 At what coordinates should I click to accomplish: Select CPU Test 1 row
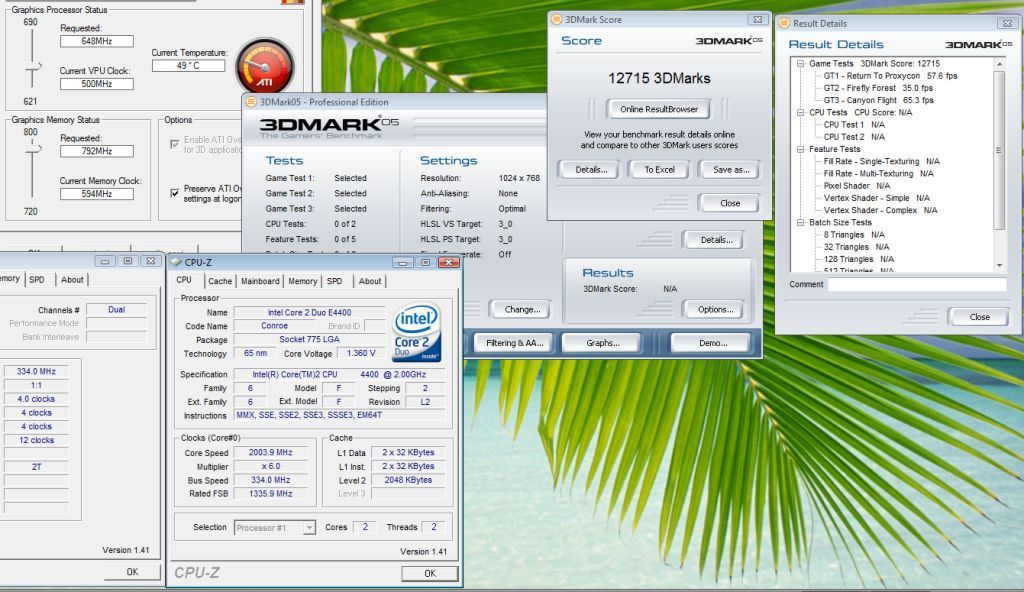pyautogui.click(x=854, y=125)
